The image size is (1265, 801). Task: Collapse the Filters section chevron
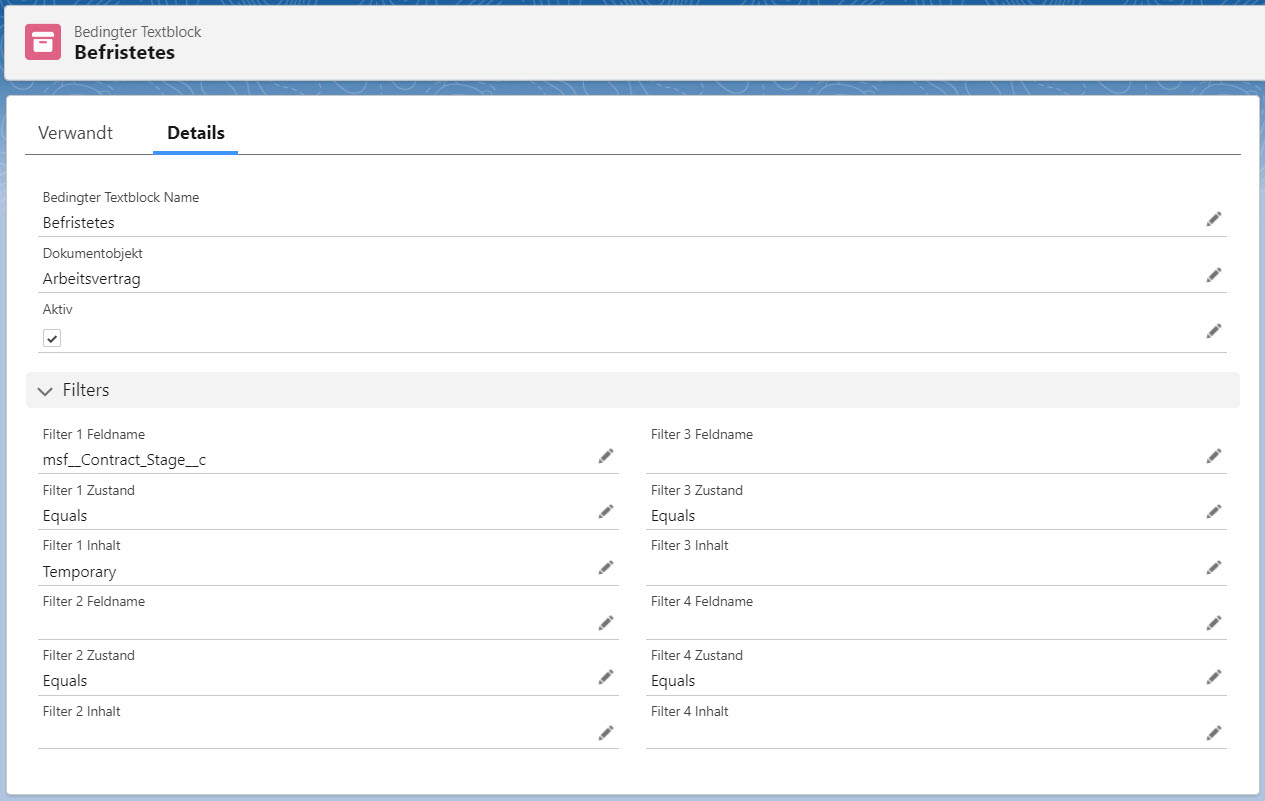(x=45, y=391)
